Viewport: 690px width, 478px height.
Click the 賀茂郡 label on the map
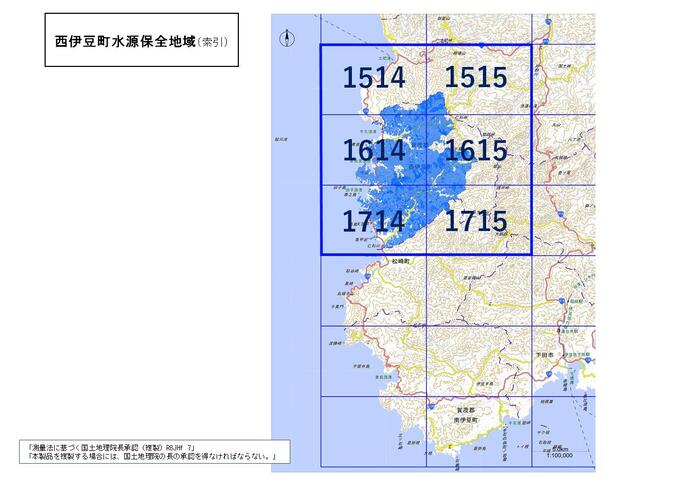[x=465, y=410]
